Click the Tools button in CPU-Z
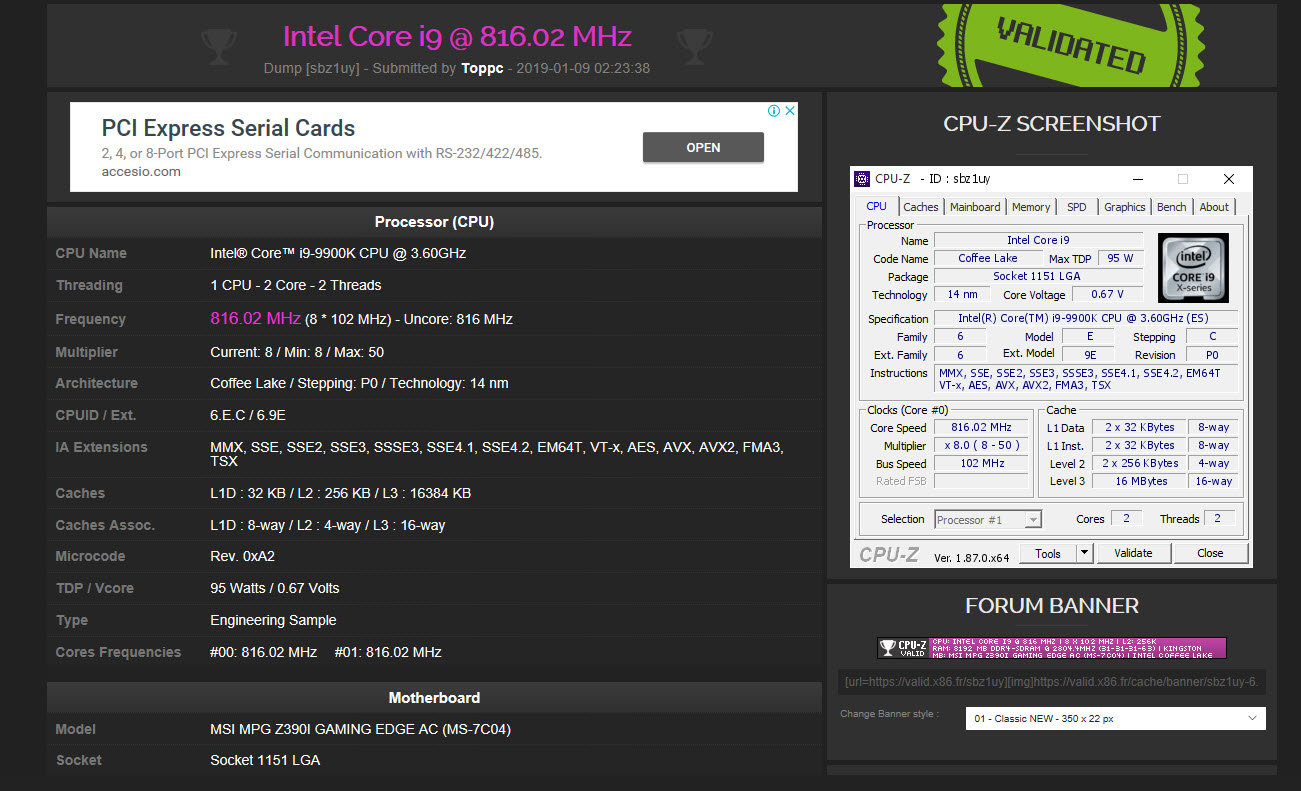 point(1048,553)
